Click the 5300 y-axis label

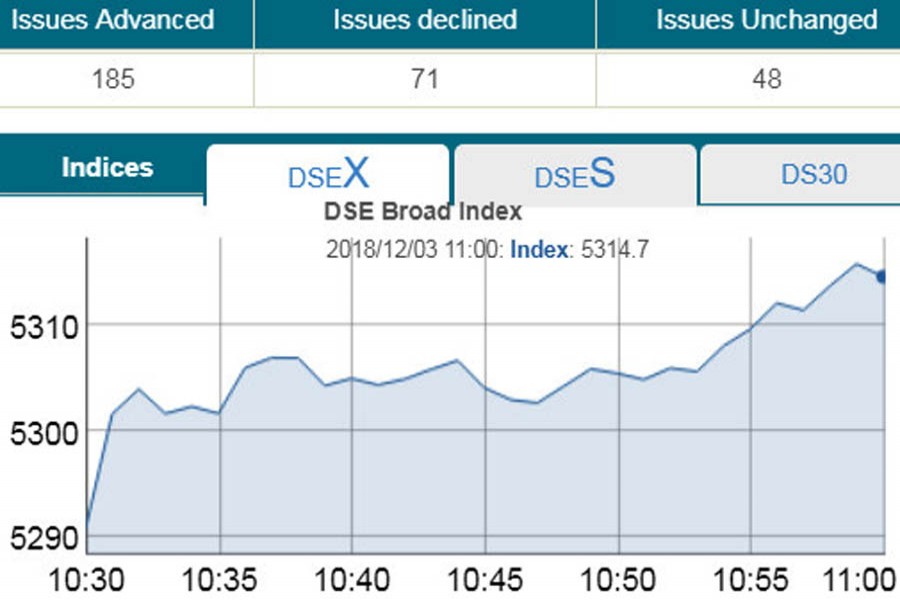[37, 433]
